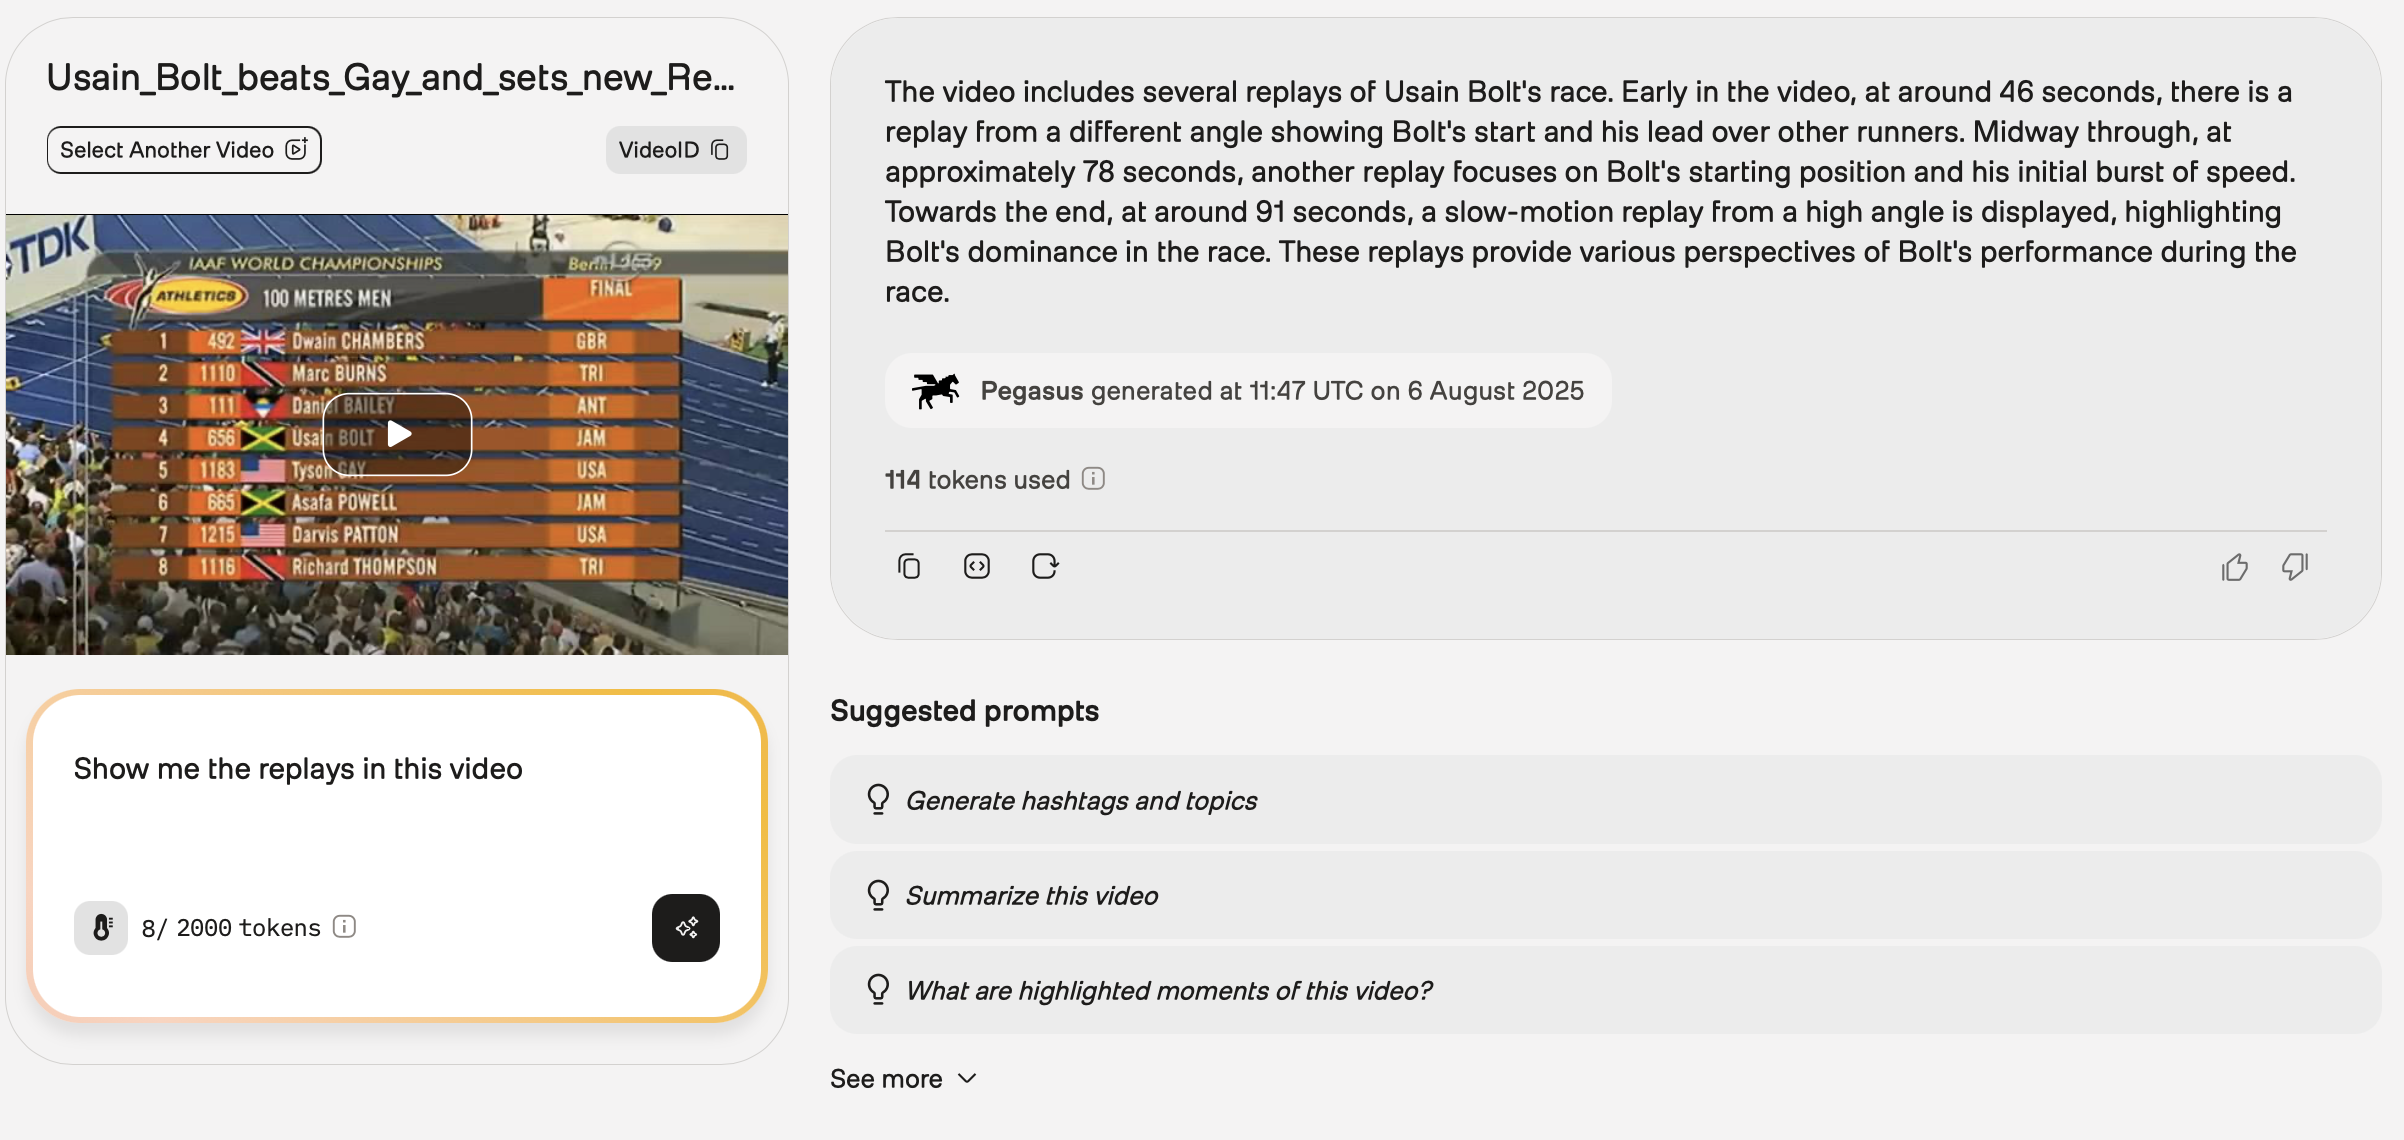Select Summarize this video prompt
Image resolution: width=2404 pixels, height=1140 pixels.
click(1031, 895)
